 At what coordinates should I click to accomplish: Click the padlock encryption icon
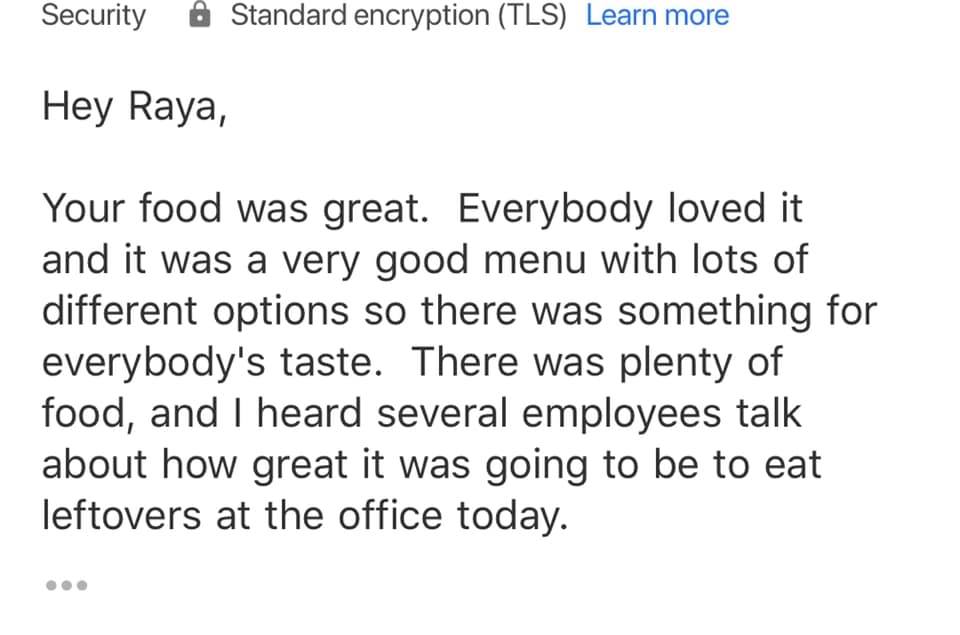[201, 16]
